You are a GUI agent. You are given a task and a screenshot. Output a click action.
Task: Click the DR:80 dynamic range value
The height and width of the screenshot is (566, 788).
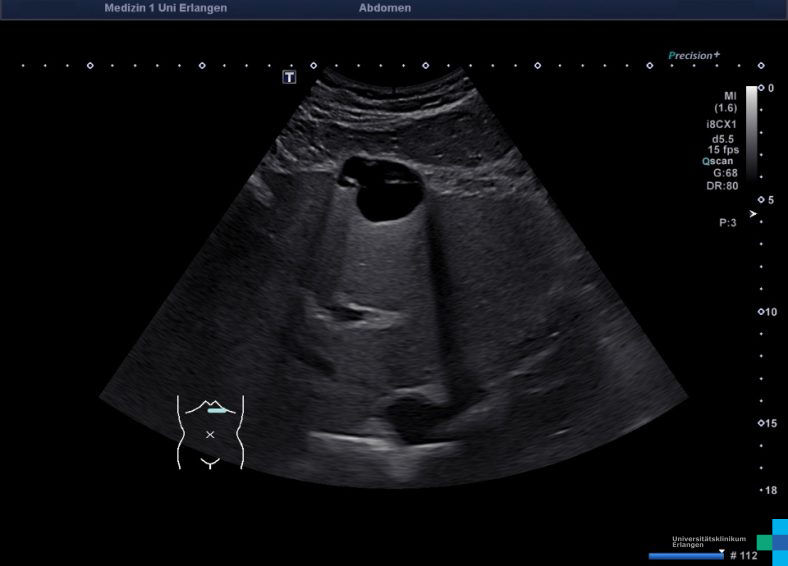(723, 185)
